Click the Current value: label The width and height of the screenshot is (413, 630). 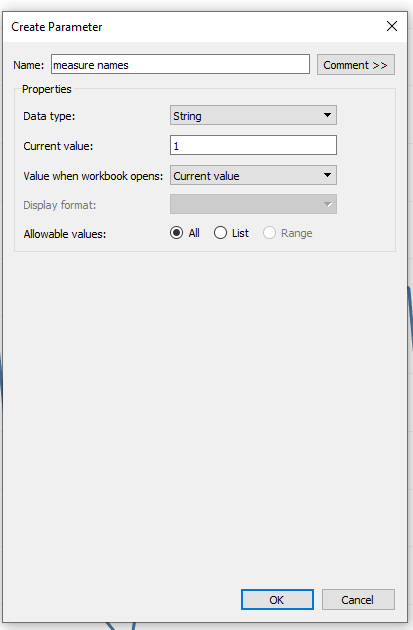click(x=58, y=146)
